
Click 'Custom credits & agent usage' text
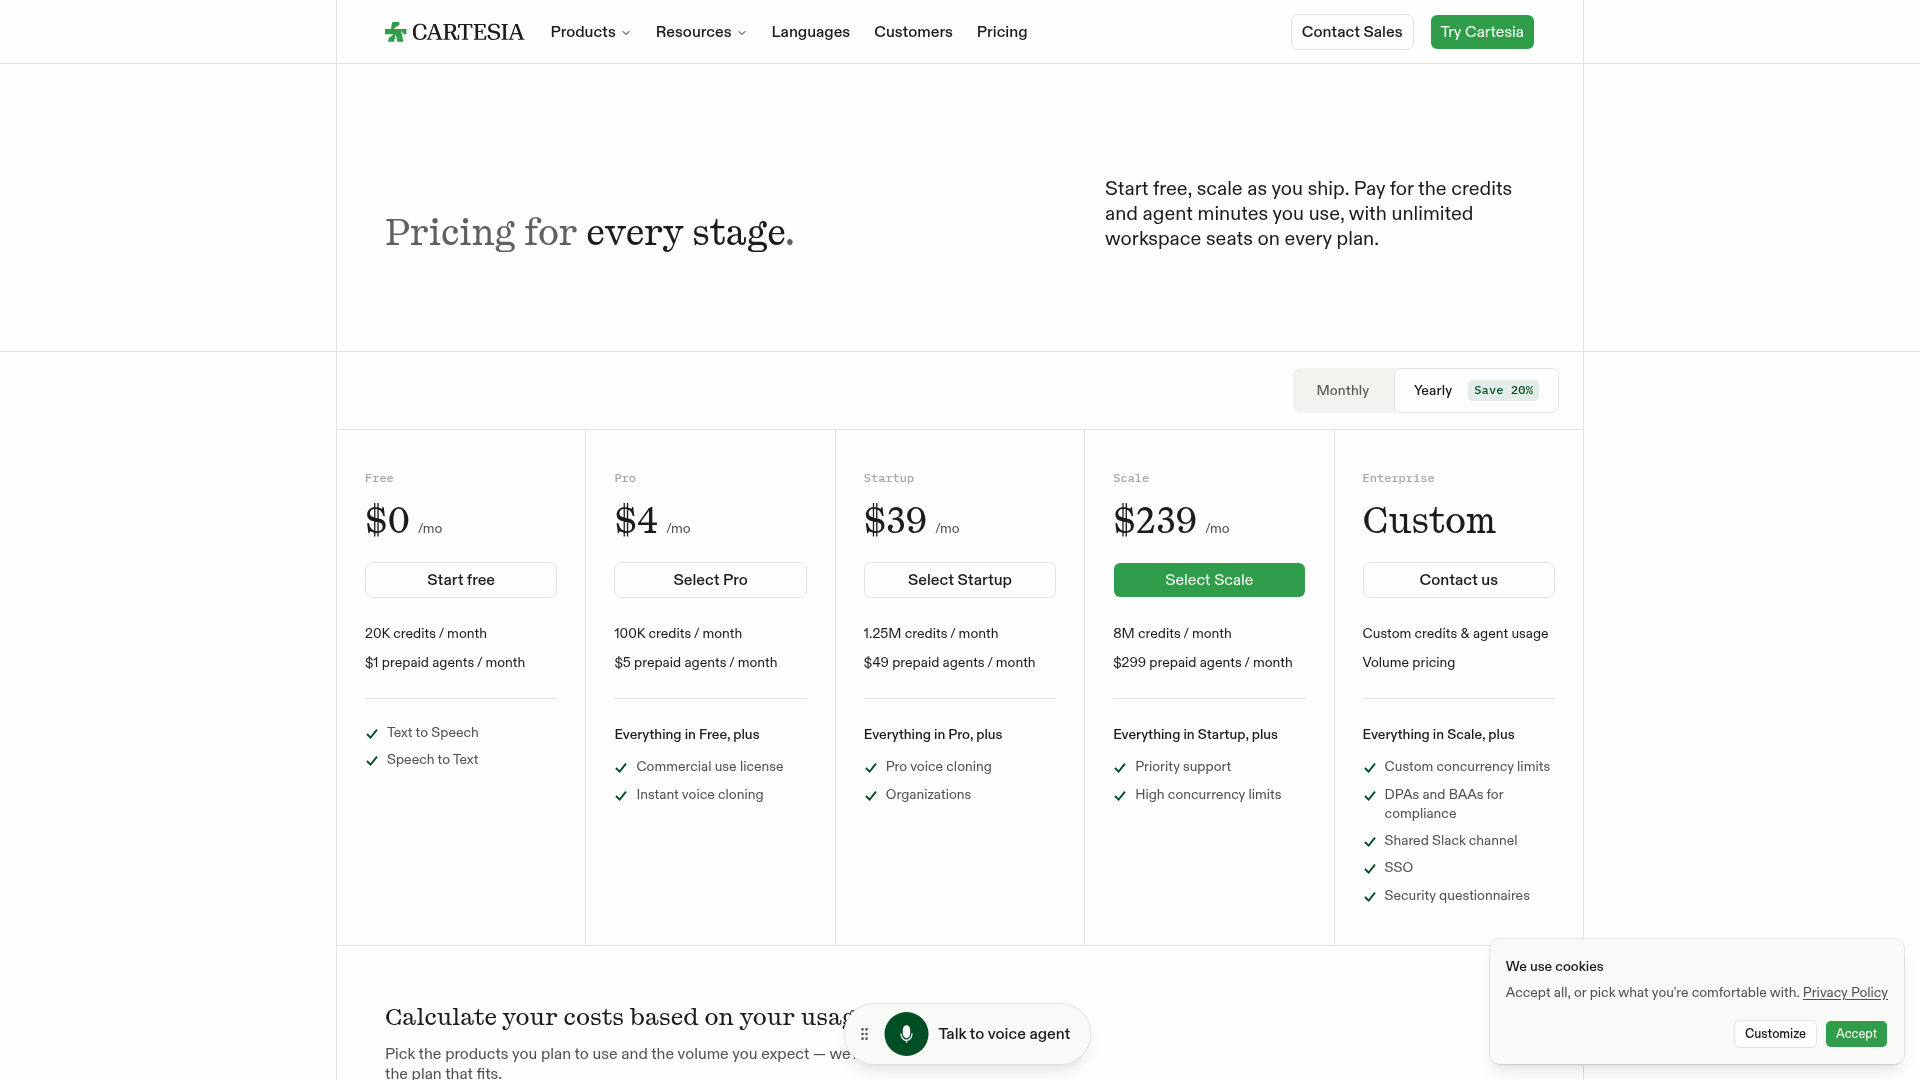1455,634
